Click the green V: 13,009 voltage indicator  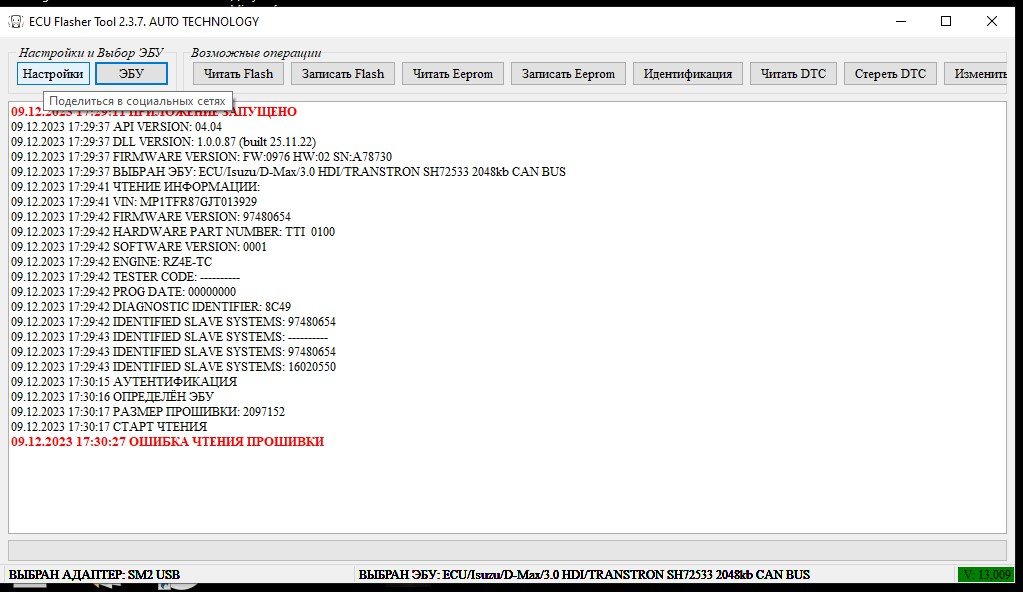(986, 574)
